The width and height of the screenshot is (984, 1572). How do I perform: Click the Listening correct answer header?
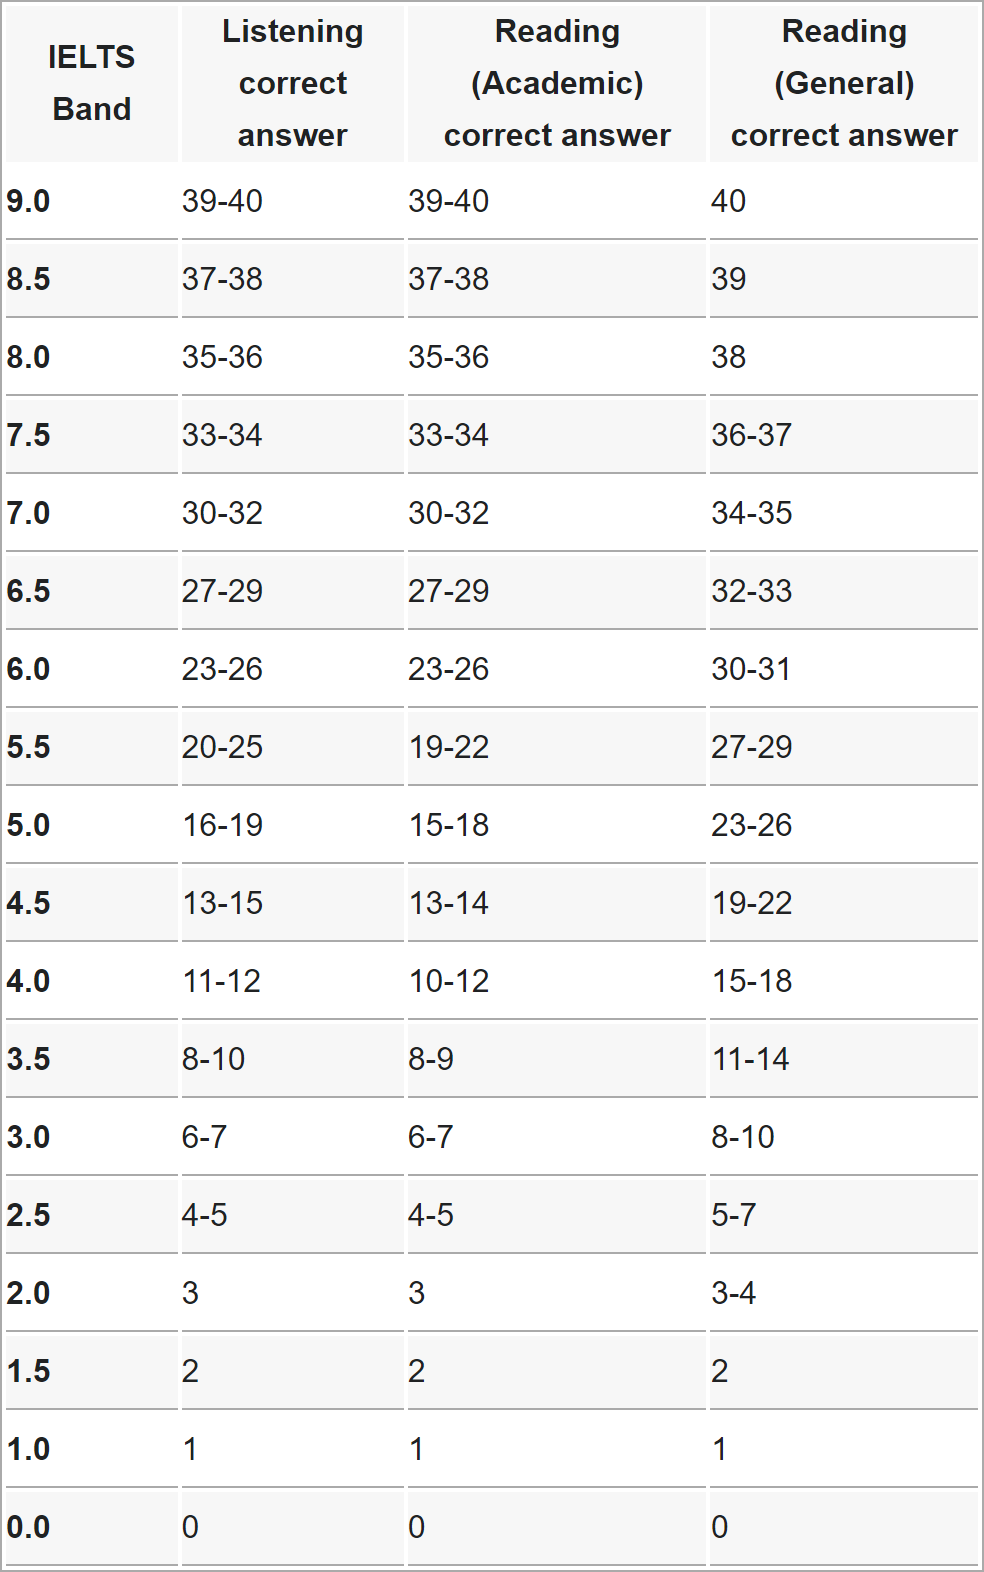point(292,83)
